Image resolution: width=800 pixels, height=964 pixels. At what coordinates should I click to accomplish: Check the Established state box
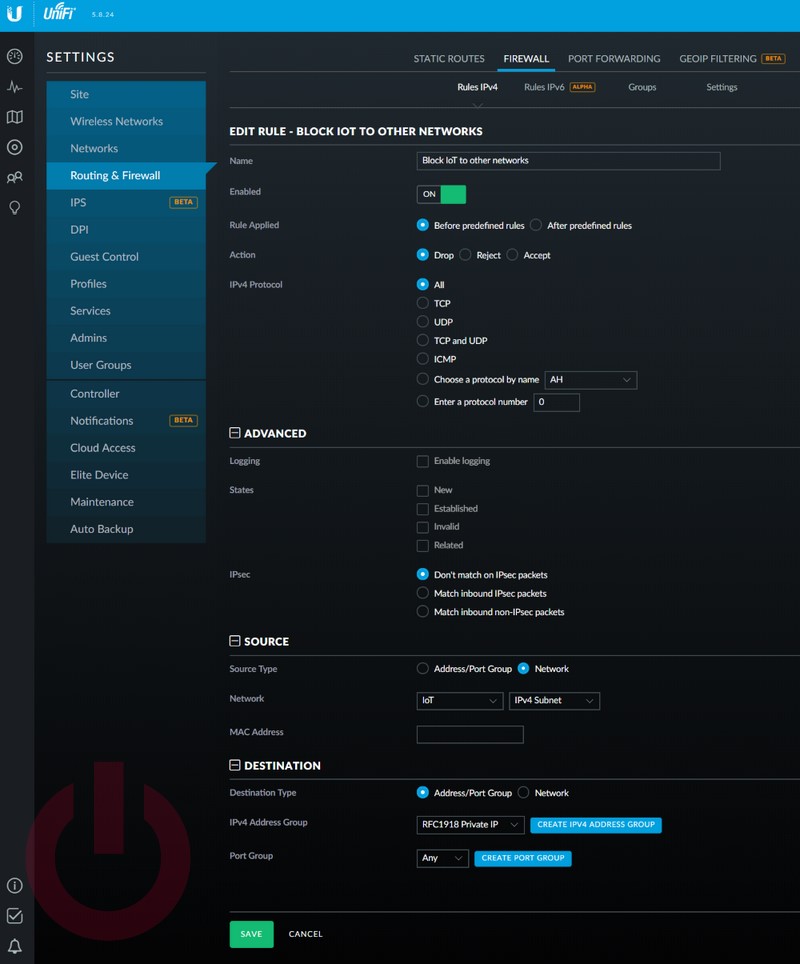tap(422, 509)
